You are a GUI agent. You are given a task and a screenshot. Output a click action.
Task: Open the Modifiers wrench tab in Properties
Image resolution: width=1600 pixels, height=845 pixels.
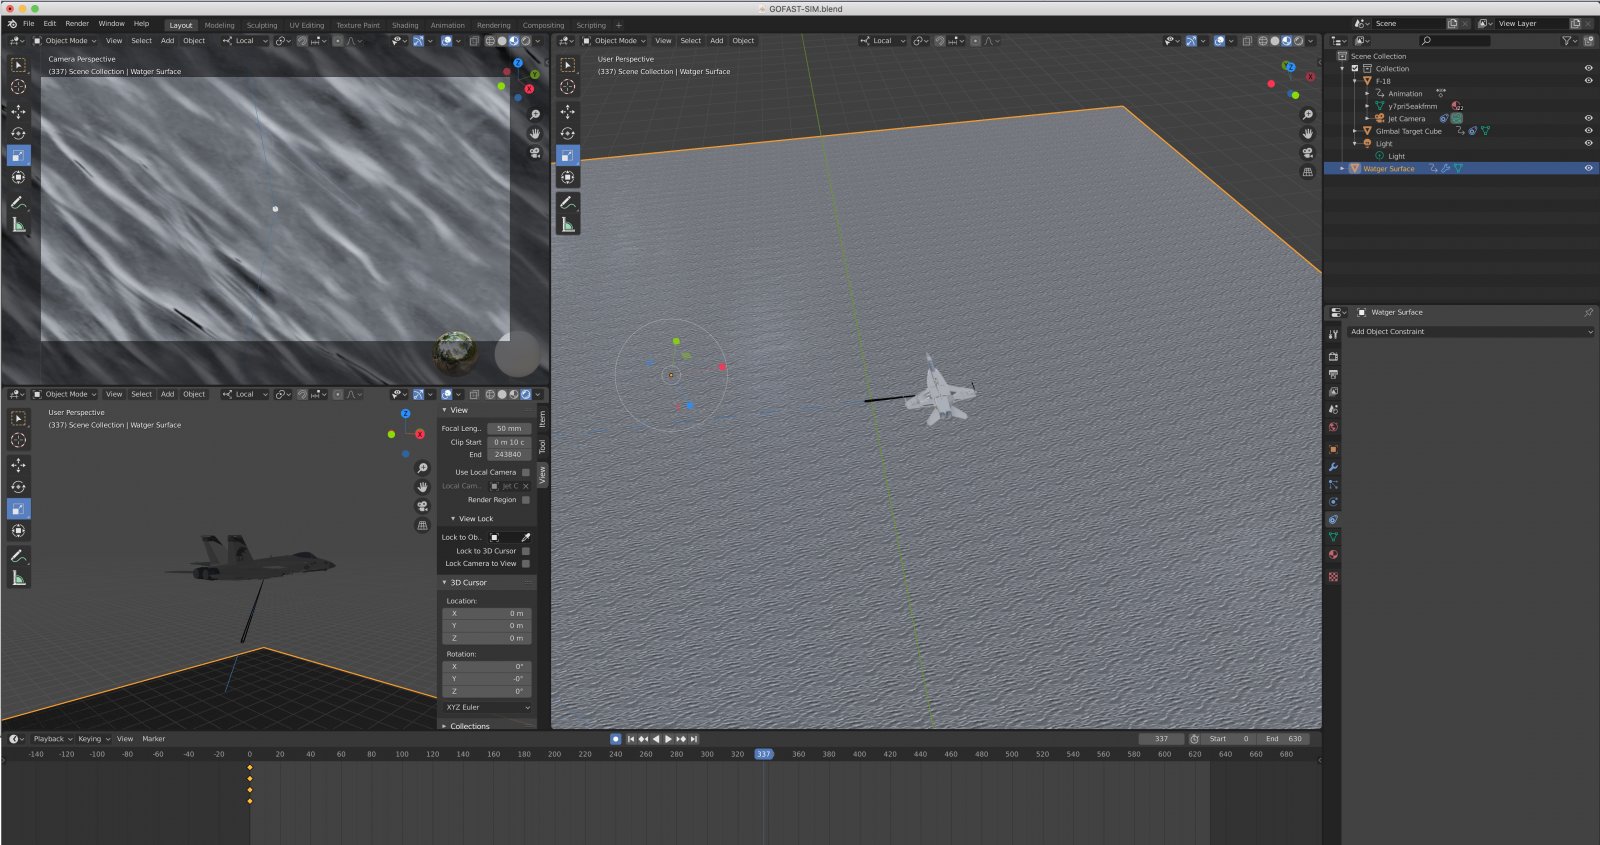[1333, 467]
